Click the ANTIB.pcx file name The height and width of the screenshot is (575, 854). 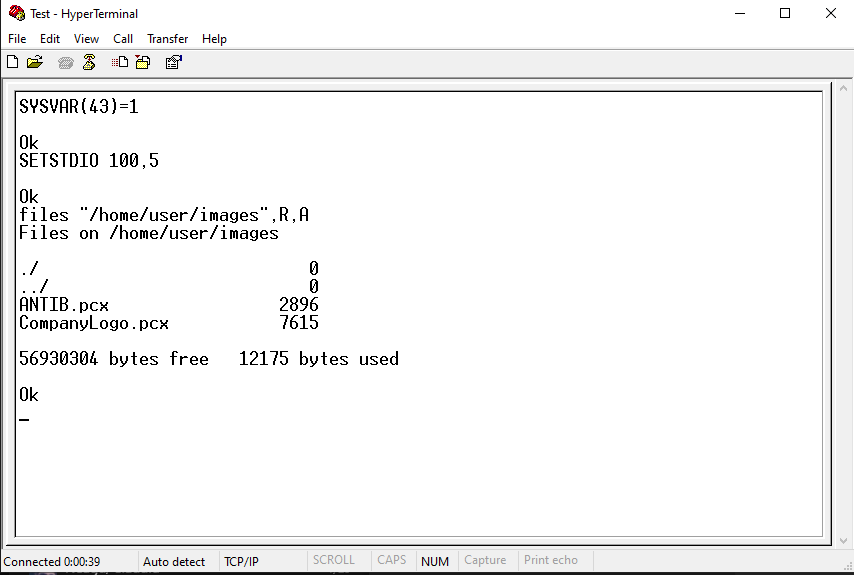coord(64,305)
